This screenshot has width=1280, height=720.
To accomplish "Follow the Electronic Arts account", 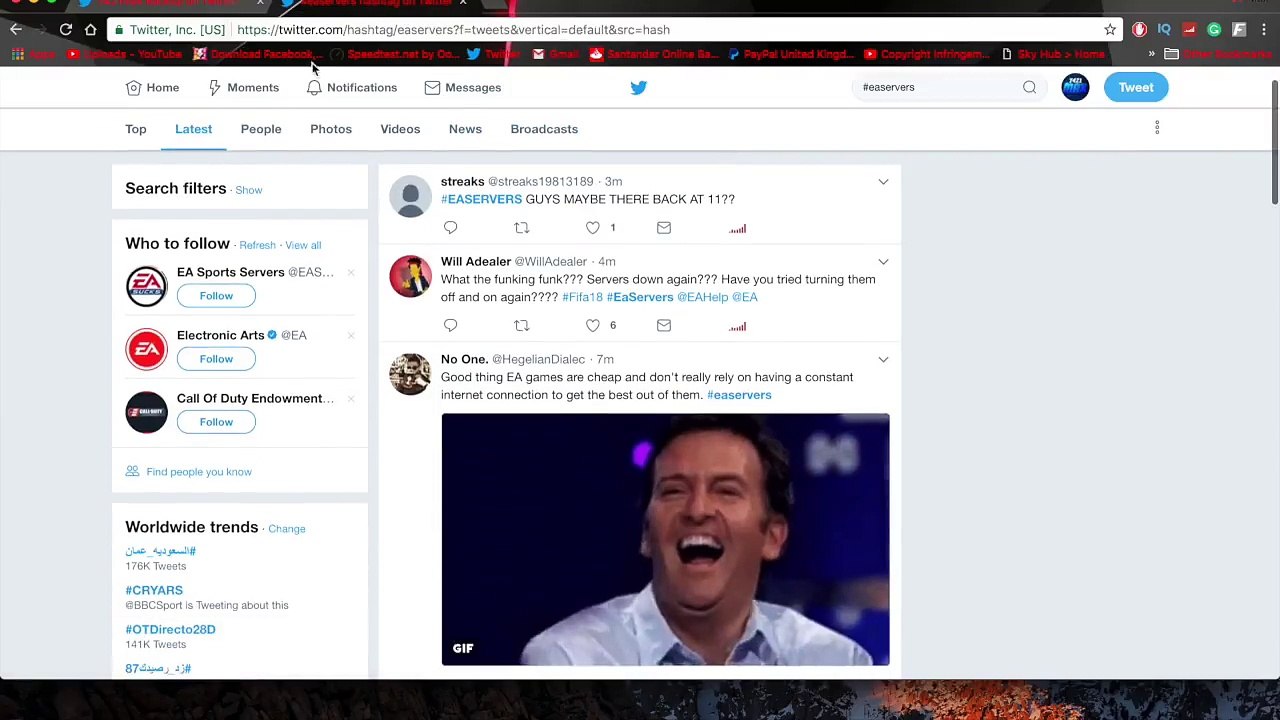I will pos(216,359).
